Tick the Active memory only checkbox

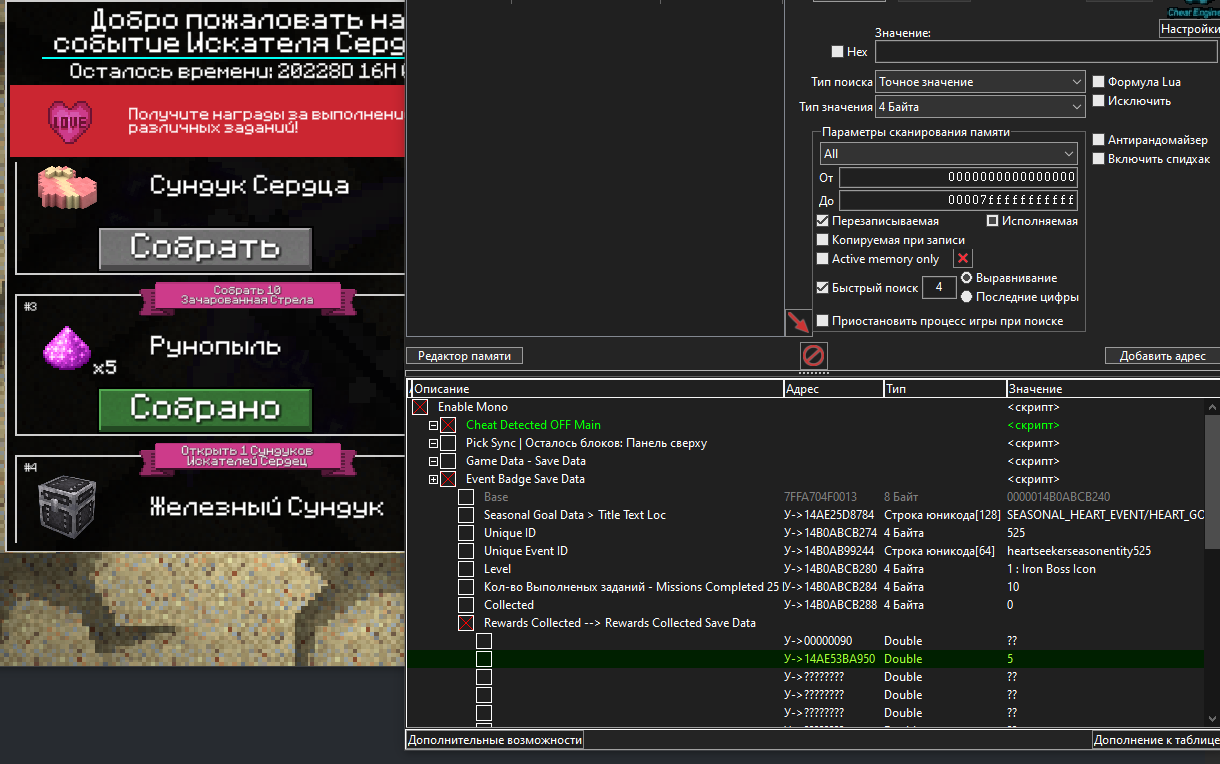tap(823, 259)
